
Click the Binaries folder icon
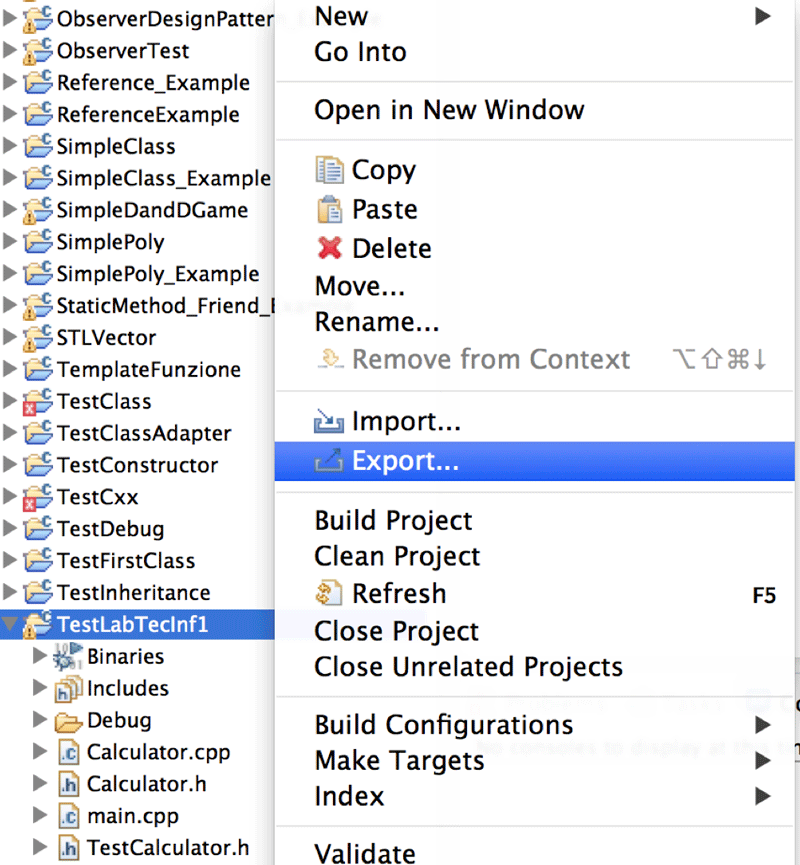click(x=68, y=657)
